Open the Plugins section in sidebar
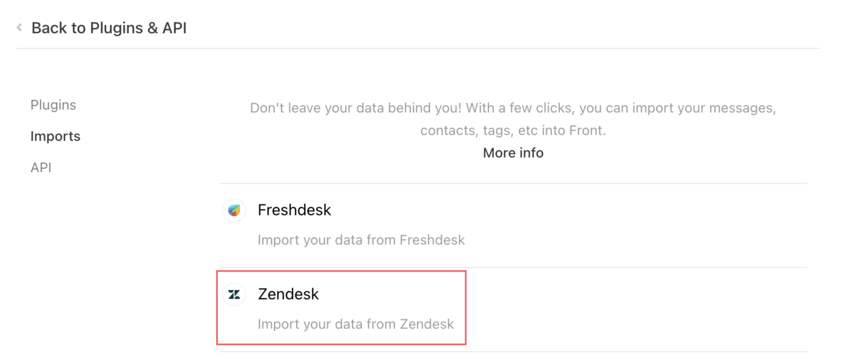 point(53,105)
